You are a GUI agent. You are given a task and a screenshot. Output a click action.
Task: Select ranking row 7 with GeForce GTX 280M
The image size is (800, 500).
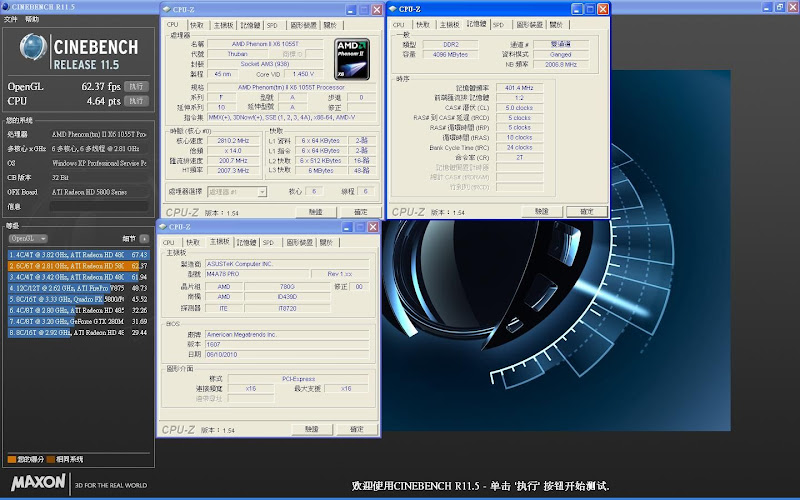pos(79,321)
